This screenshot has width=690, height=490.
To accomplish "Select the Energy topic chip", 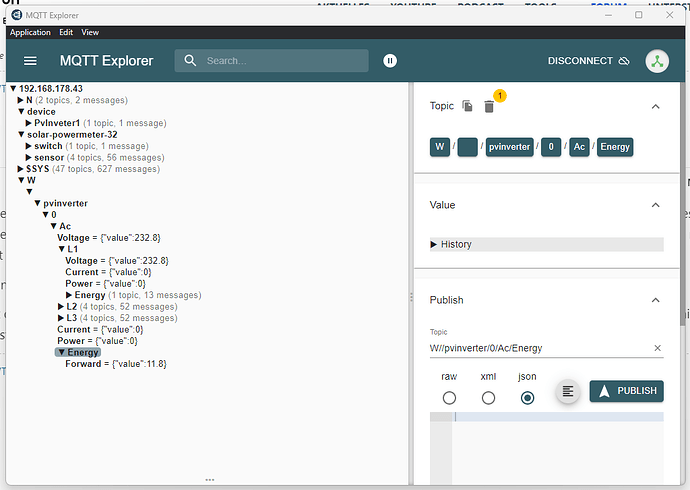I will pos(615,147).
